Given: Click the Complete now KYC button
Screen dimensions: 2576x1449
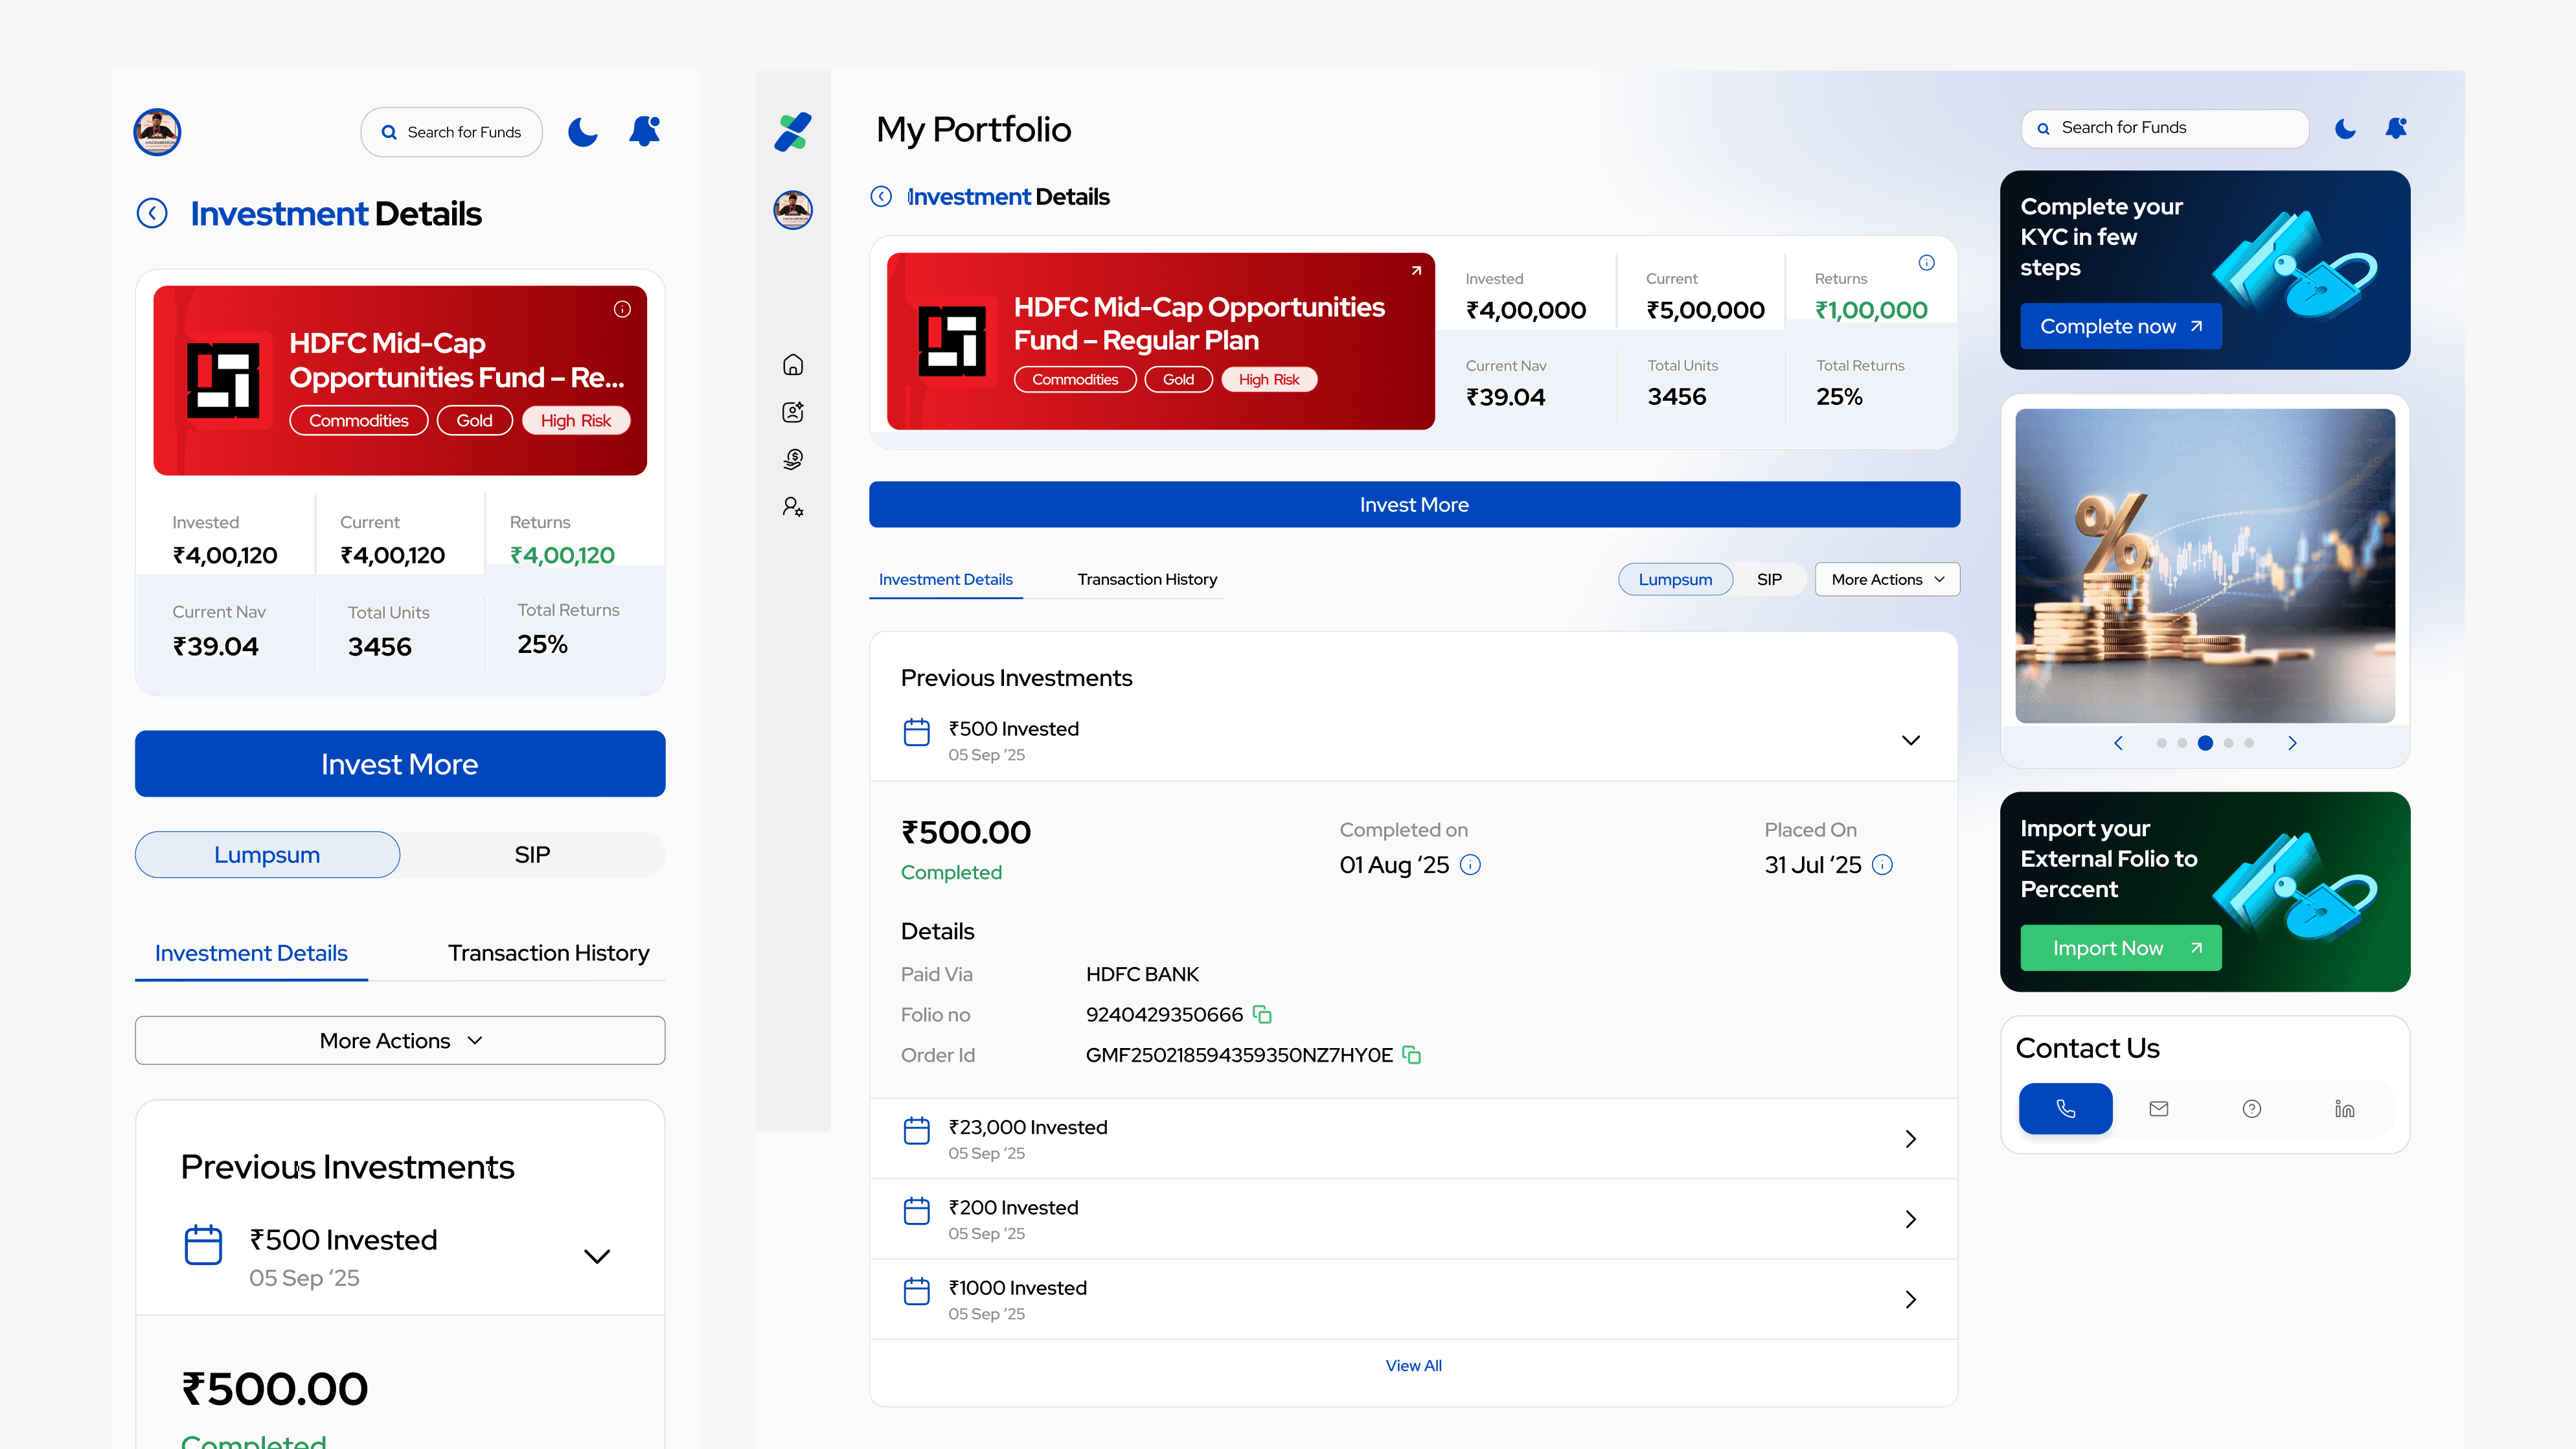Looking at the screenshot, I should click(x=2120, y=326).
